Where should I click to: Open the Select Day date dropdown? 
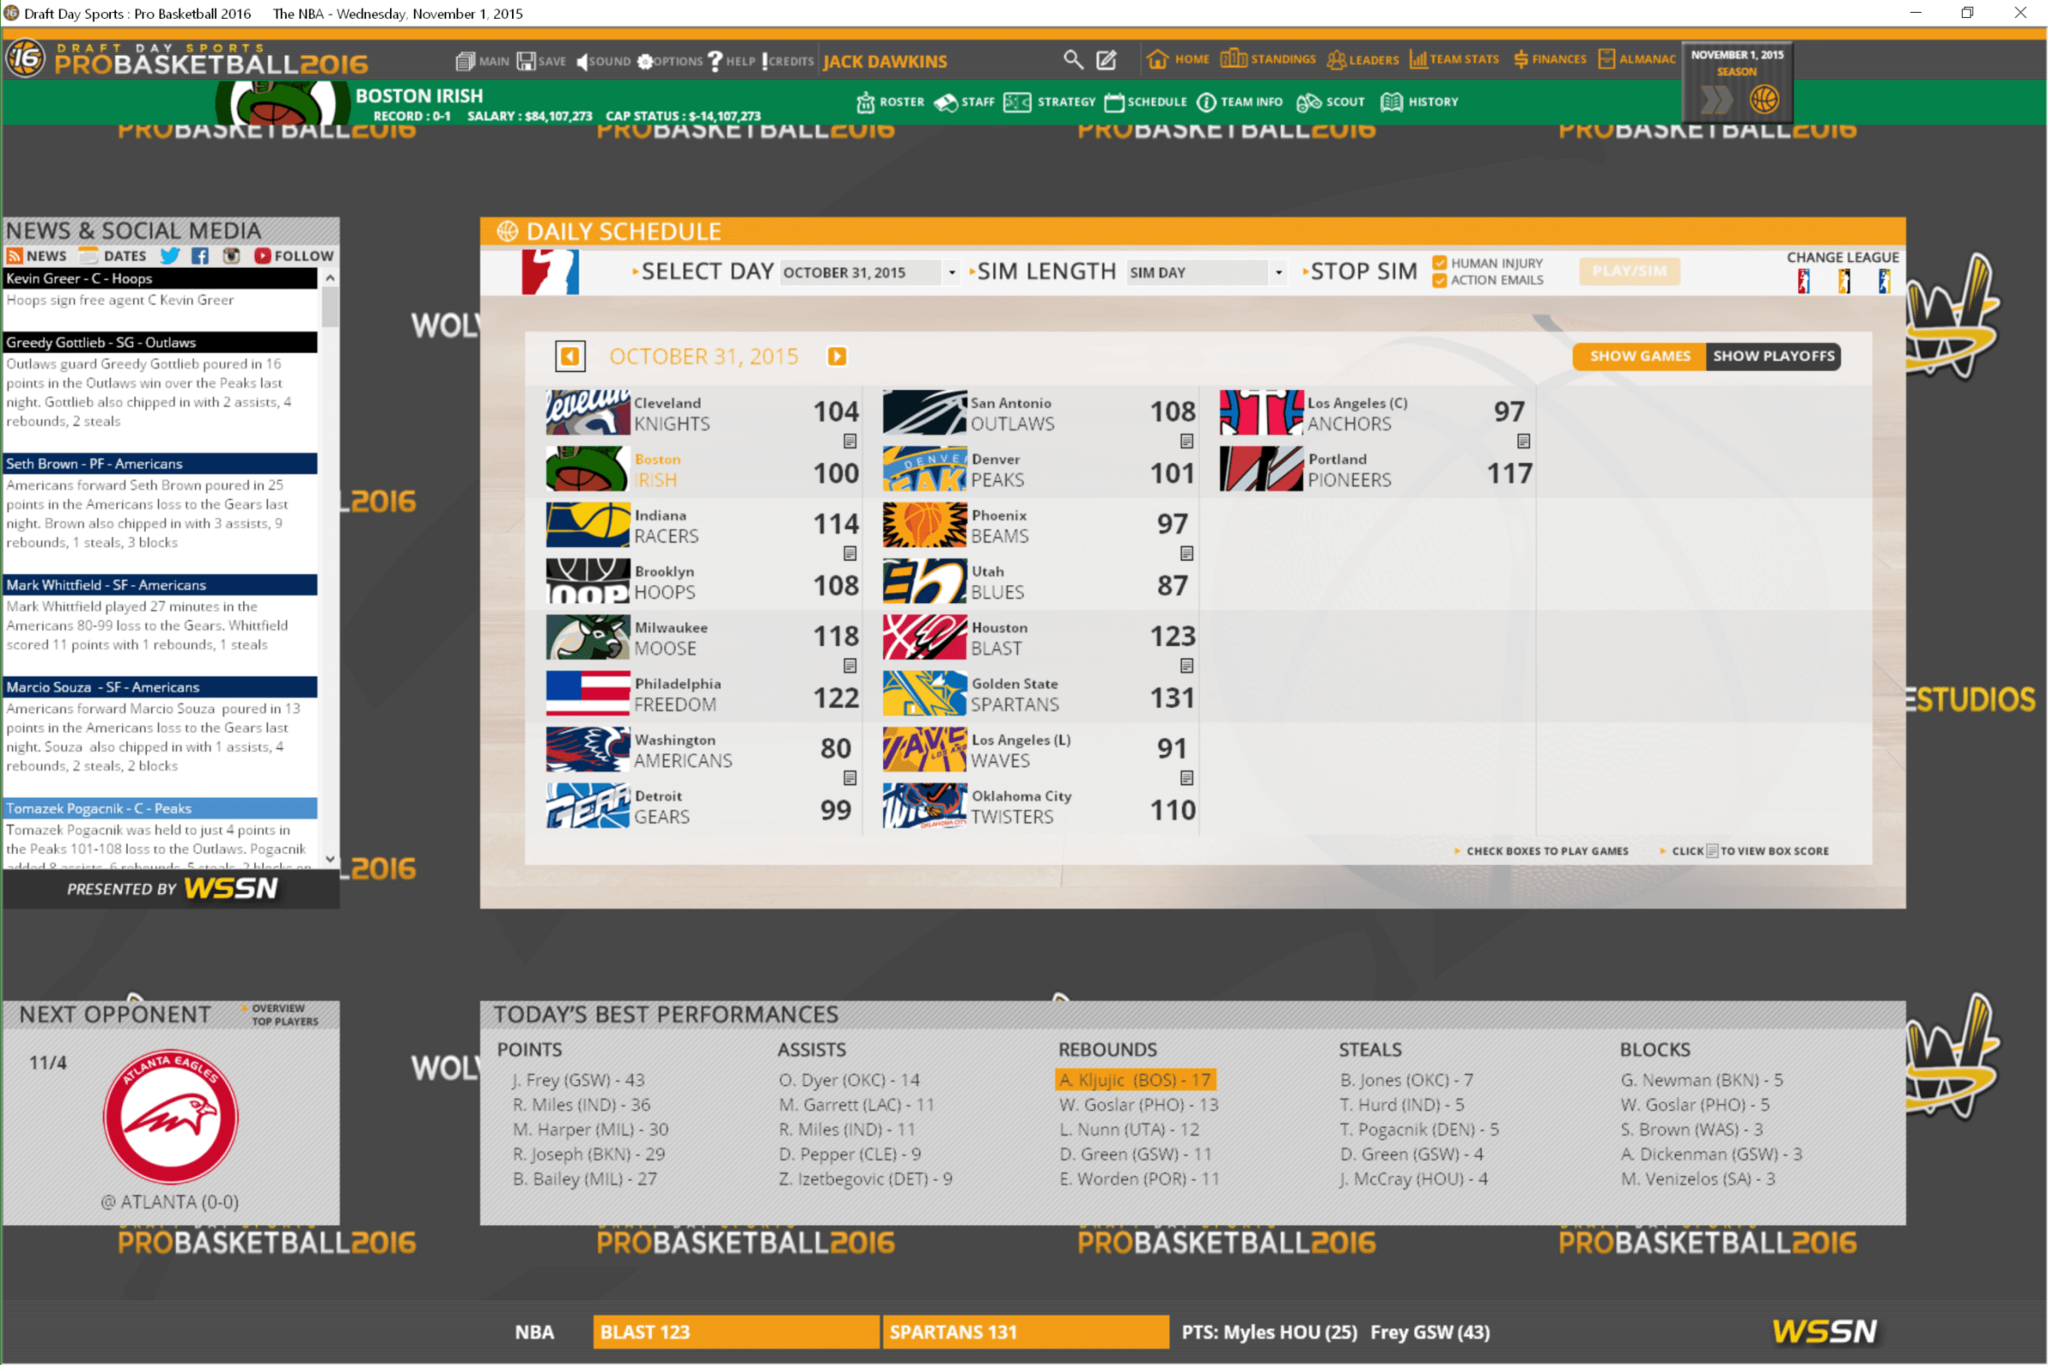pos(870,272)
